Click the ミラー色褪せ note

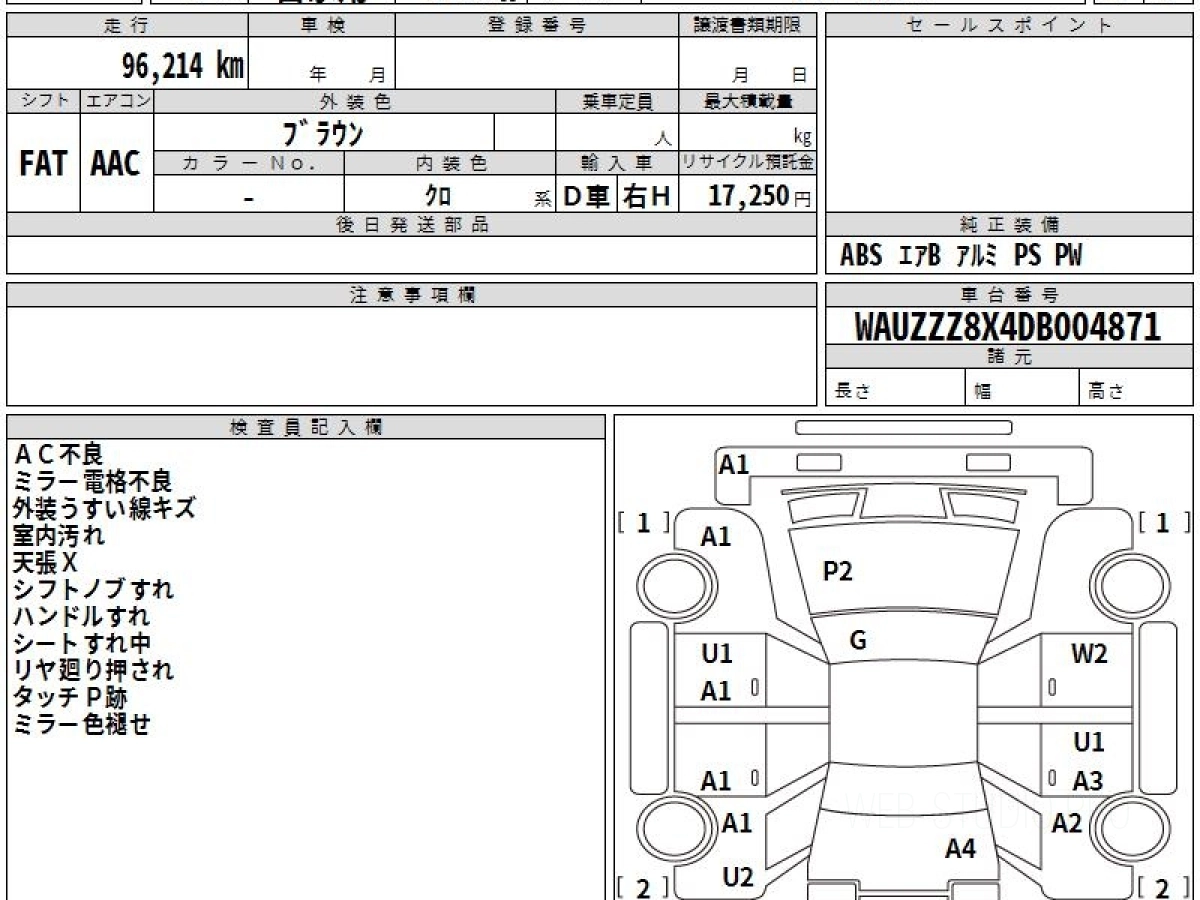[x=82, y=724]
